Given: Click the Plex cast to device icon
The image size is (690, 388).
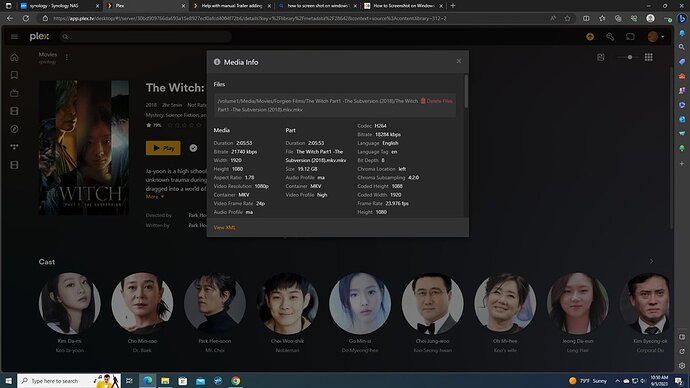Looking at the screenshot, I should pos(630,37).
